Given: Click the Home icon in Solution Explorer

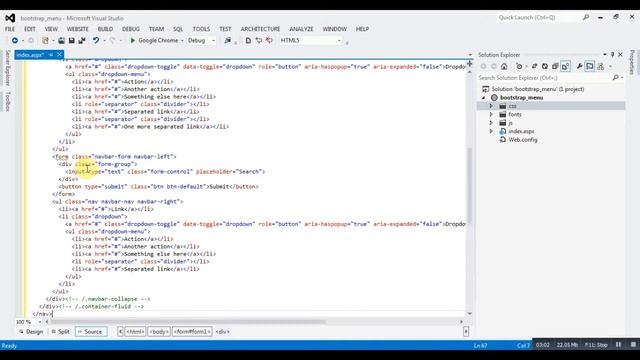Looking at the screenshot, I should (x=504, y=66).
